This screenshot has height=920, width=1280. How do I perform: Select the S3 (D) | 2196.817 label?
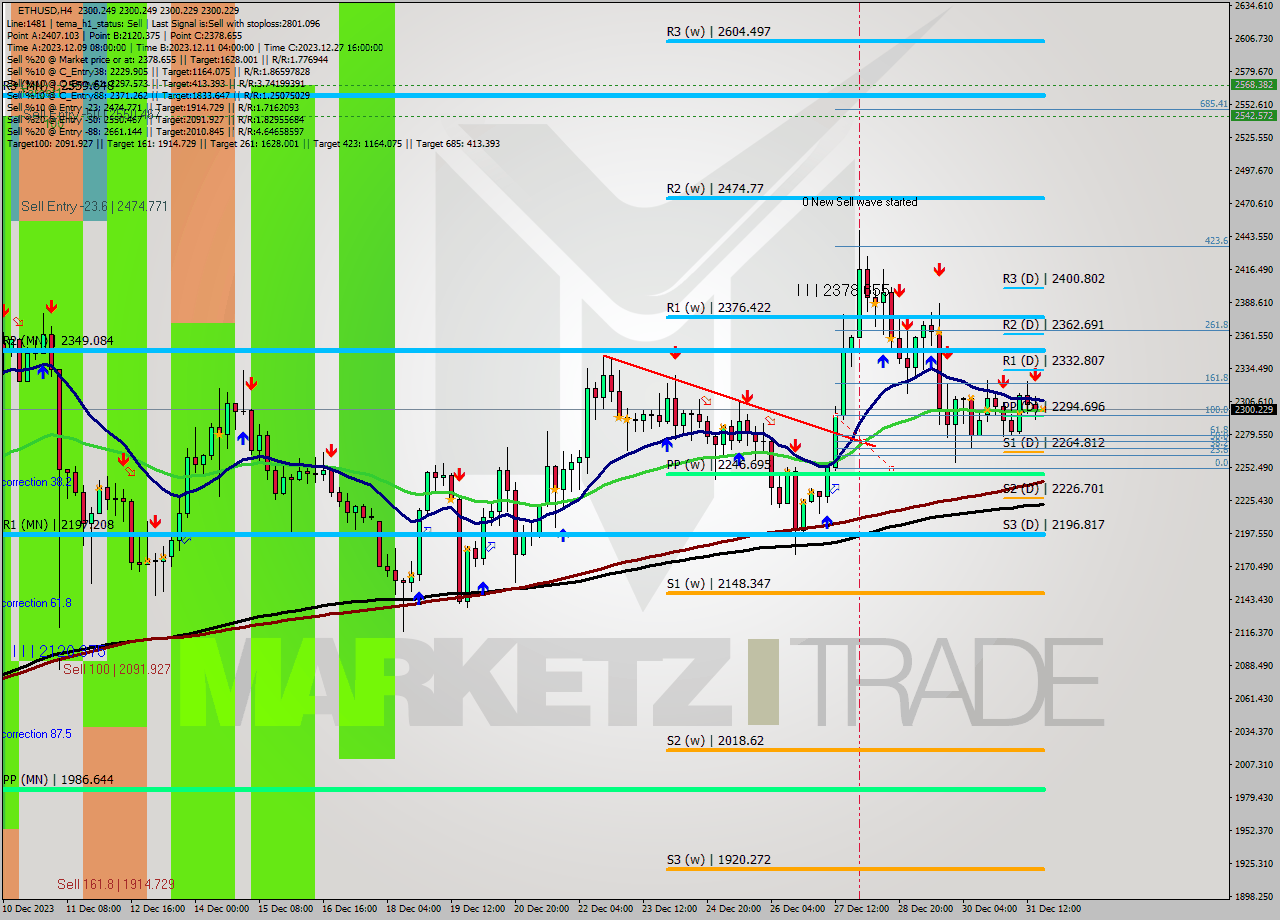[x=1054, y=525]
